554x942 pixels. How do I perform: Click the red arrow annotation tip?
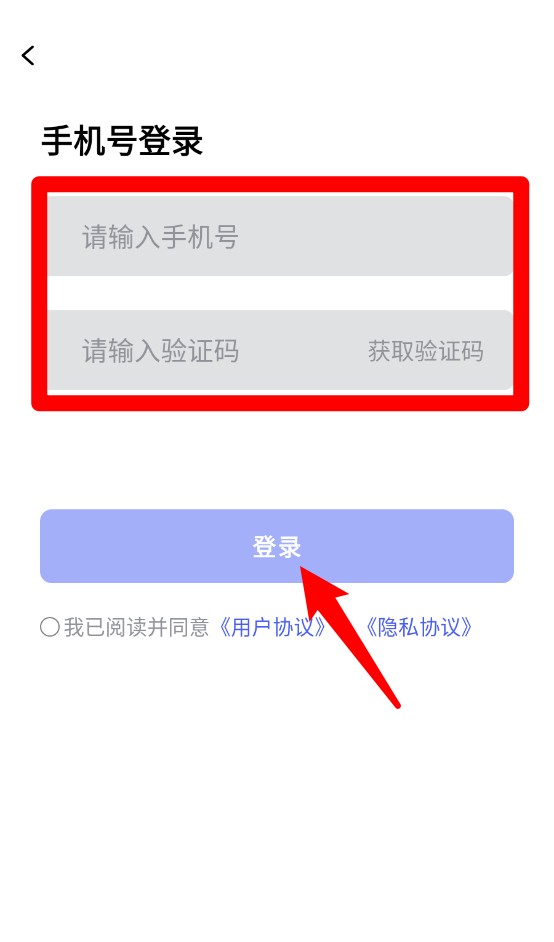tap(304, 568)
